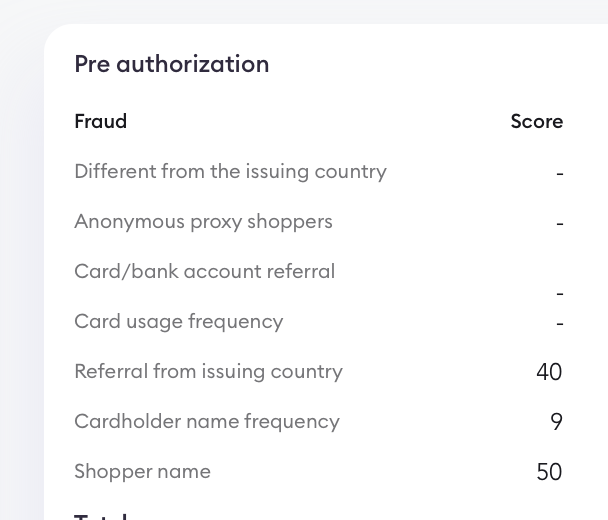Select the Card usage frequency label
608x520 pixels.
[178, 322]
